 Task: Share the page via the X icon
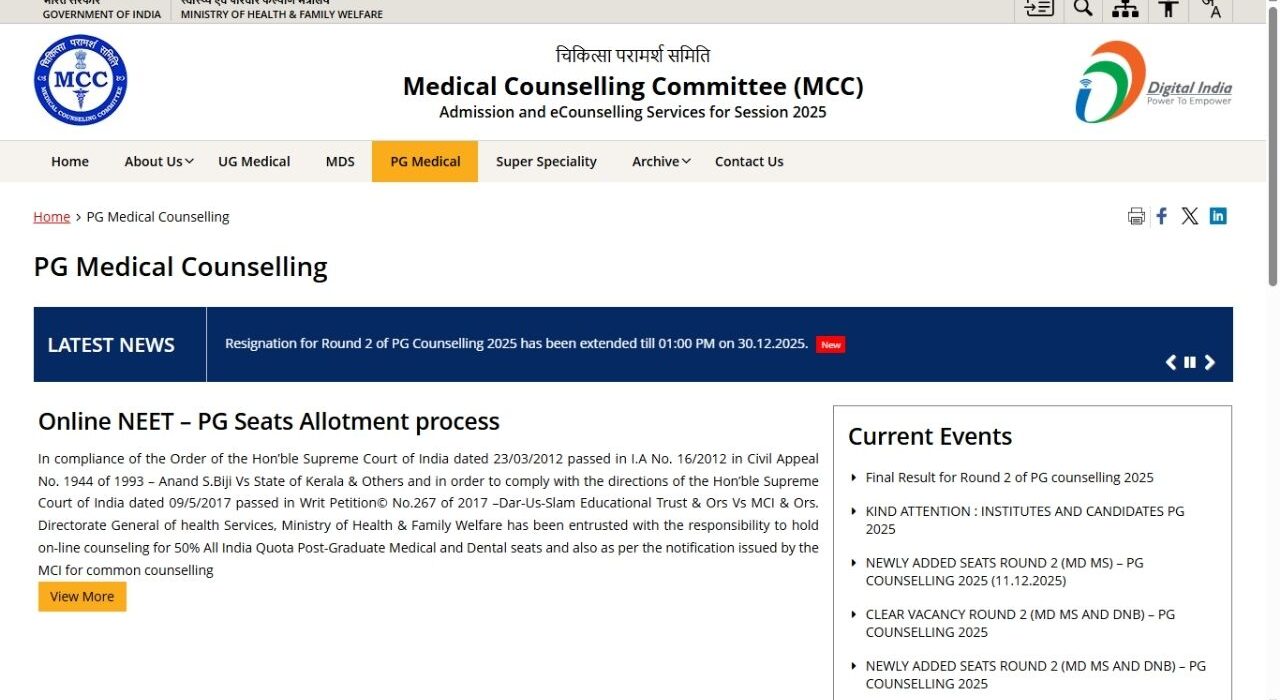[x=1189, y=215]
